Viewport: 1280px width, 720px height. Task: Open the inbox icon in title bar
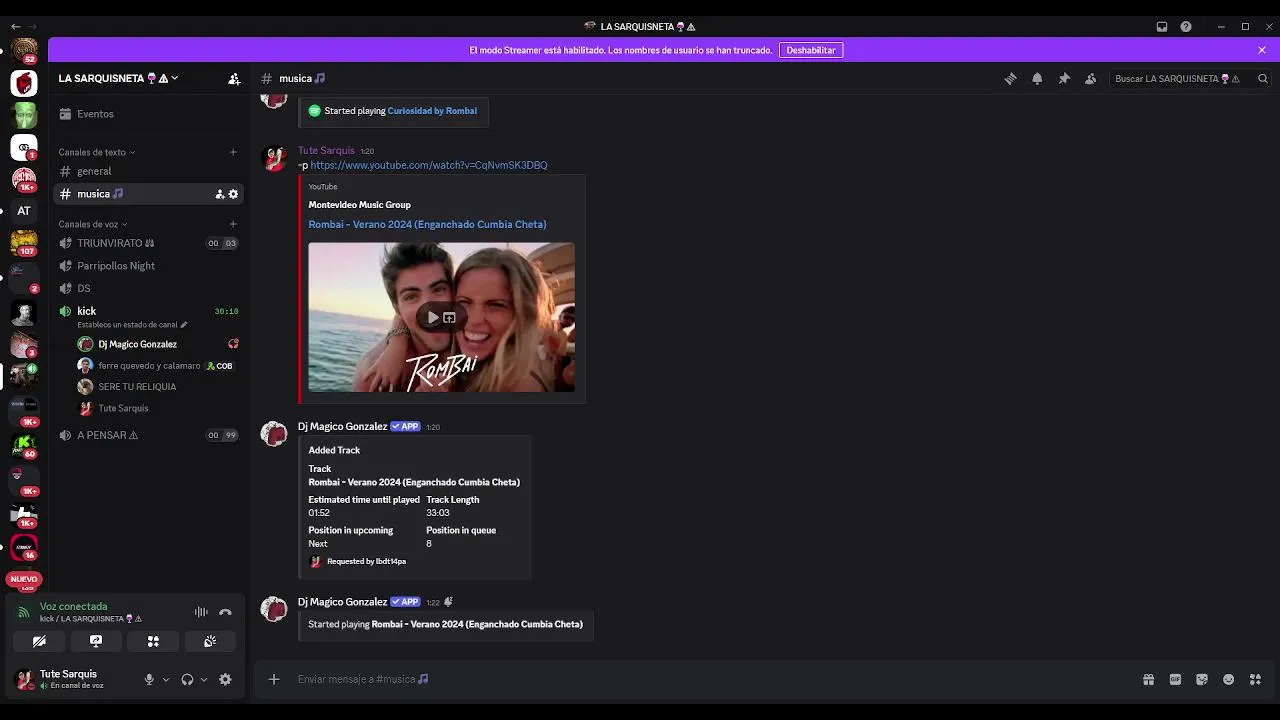click(1162, 27)
